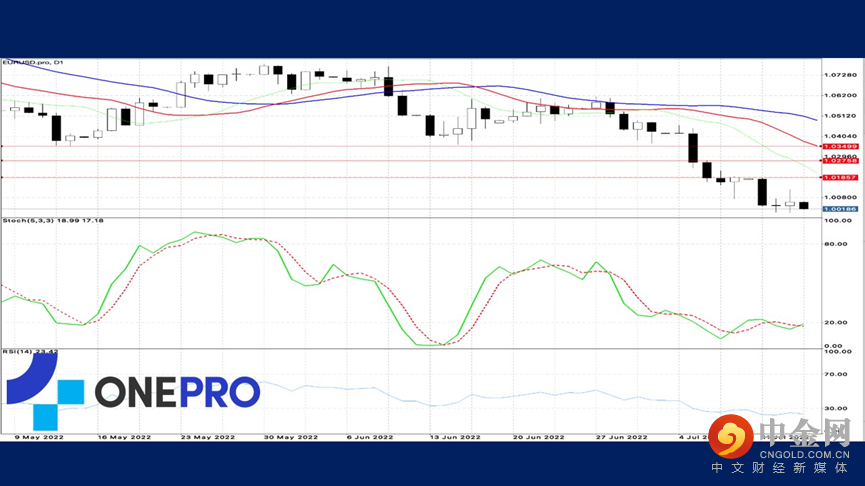Image resolution: width=865 pixels, height=486 pixels.
Task: Click the 1.05120 price axis label
Action: 840,116
